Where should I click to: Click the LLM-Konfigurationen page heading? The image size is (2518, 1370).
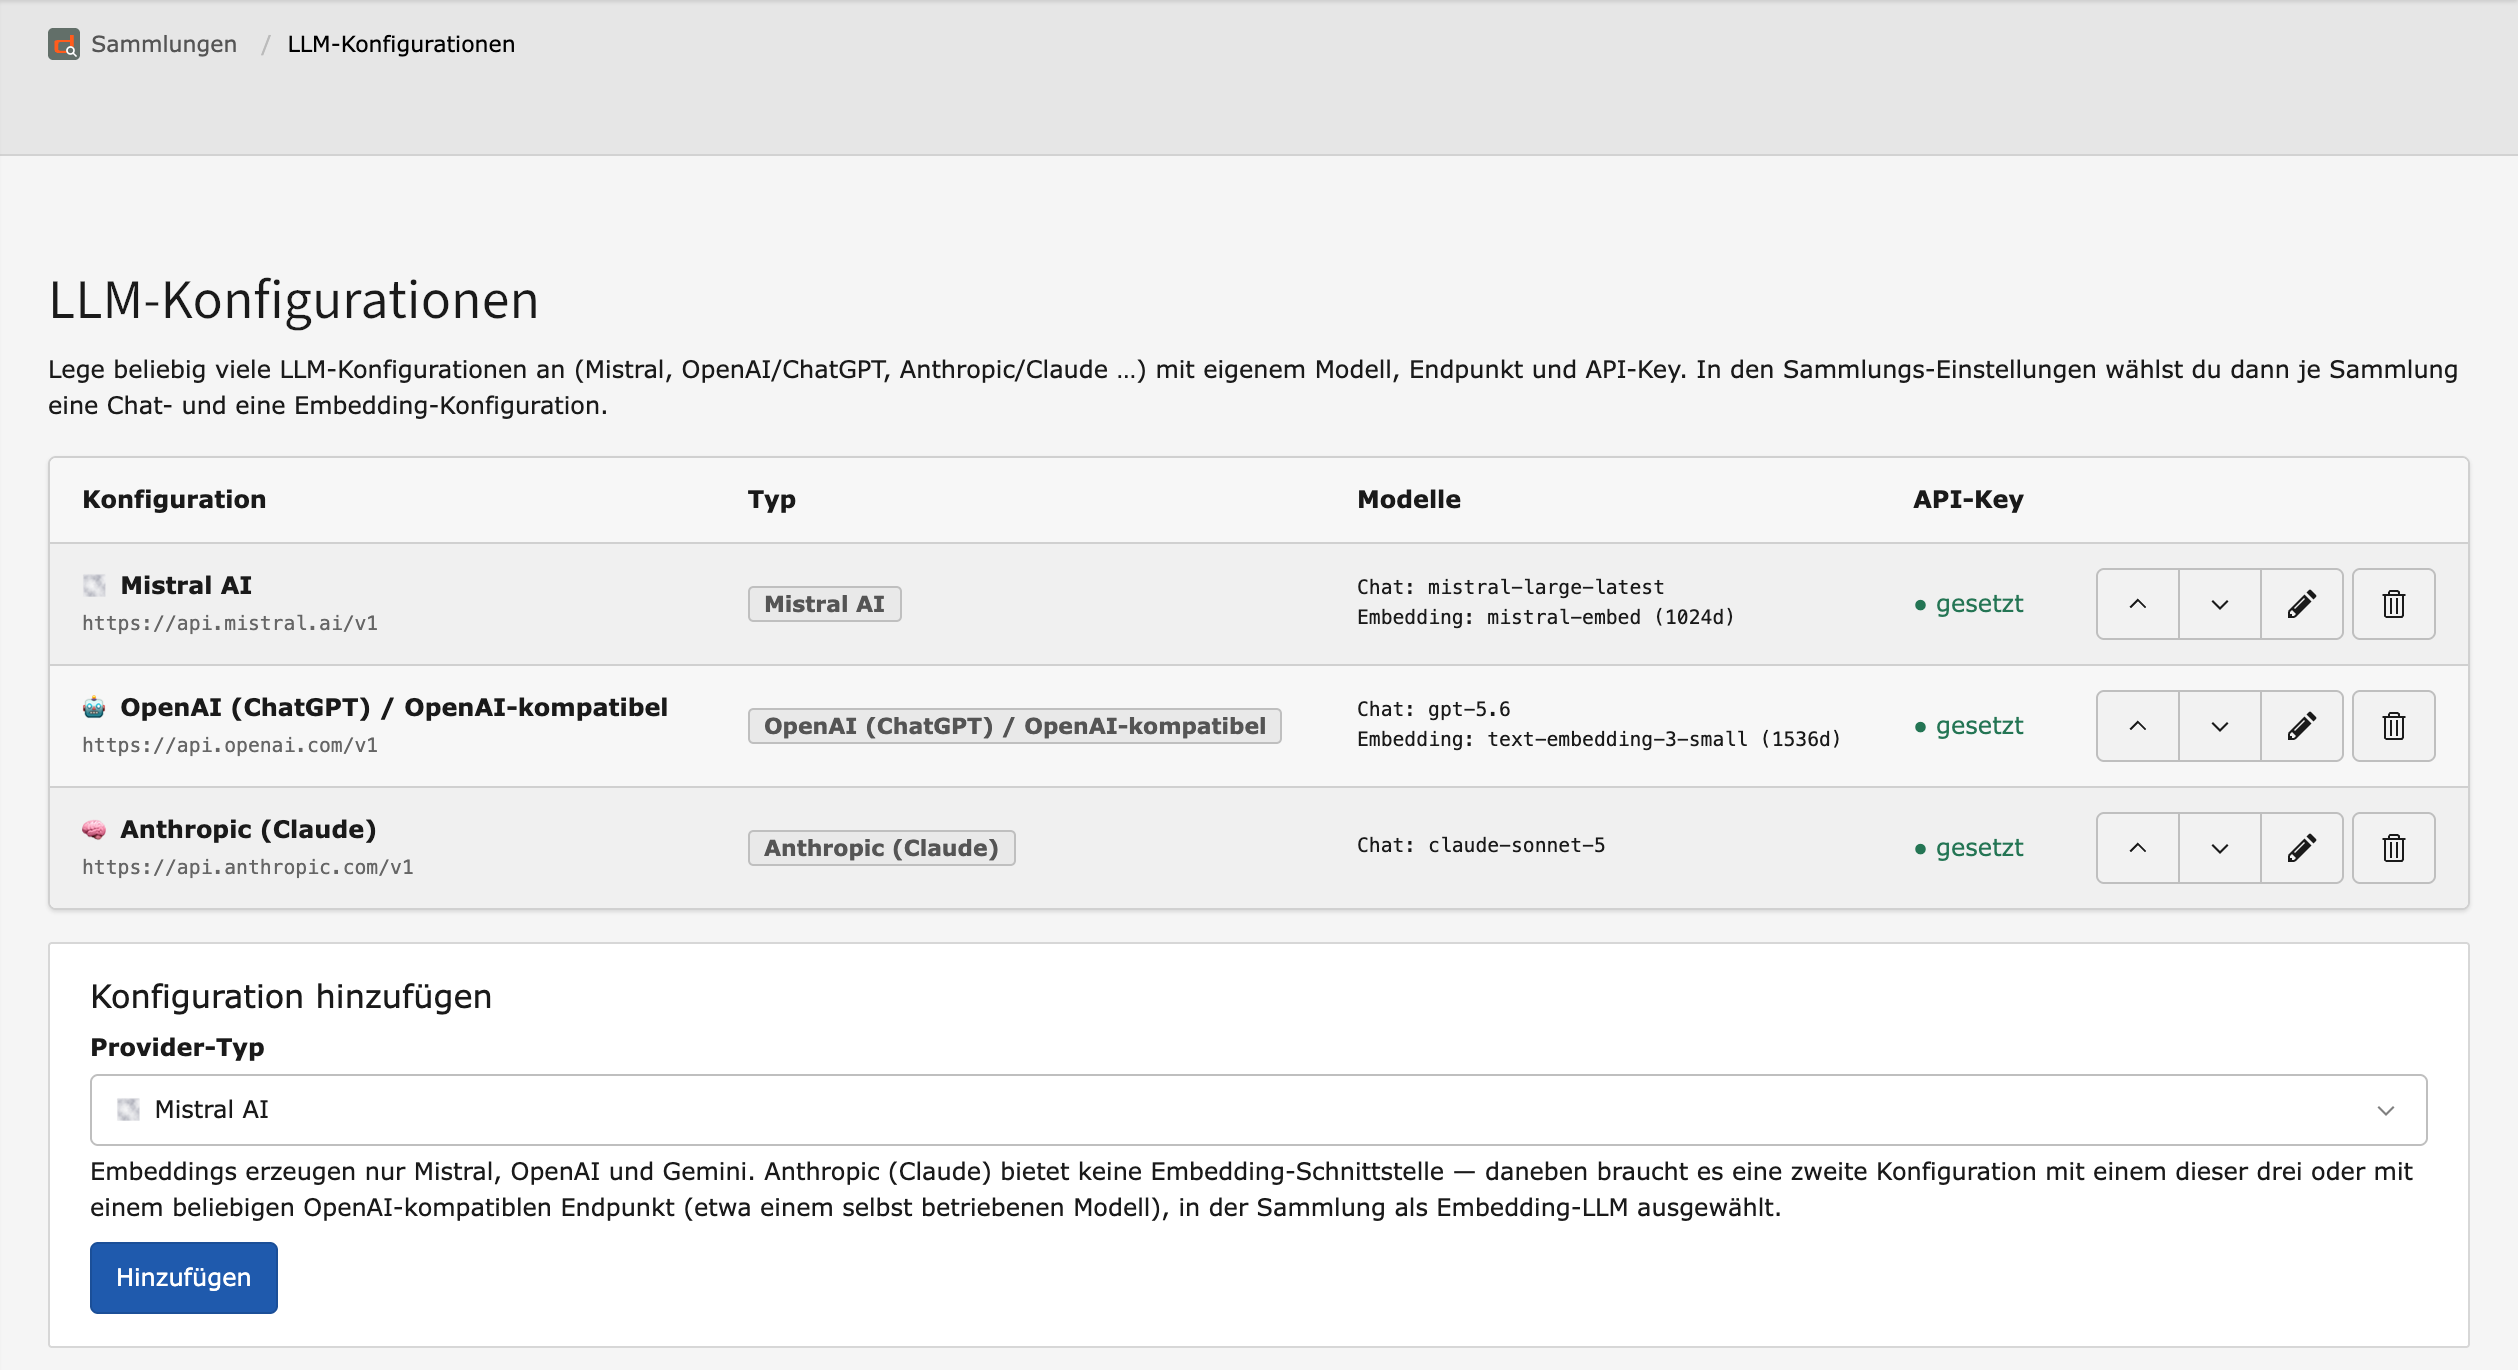[x=294, y=300]
